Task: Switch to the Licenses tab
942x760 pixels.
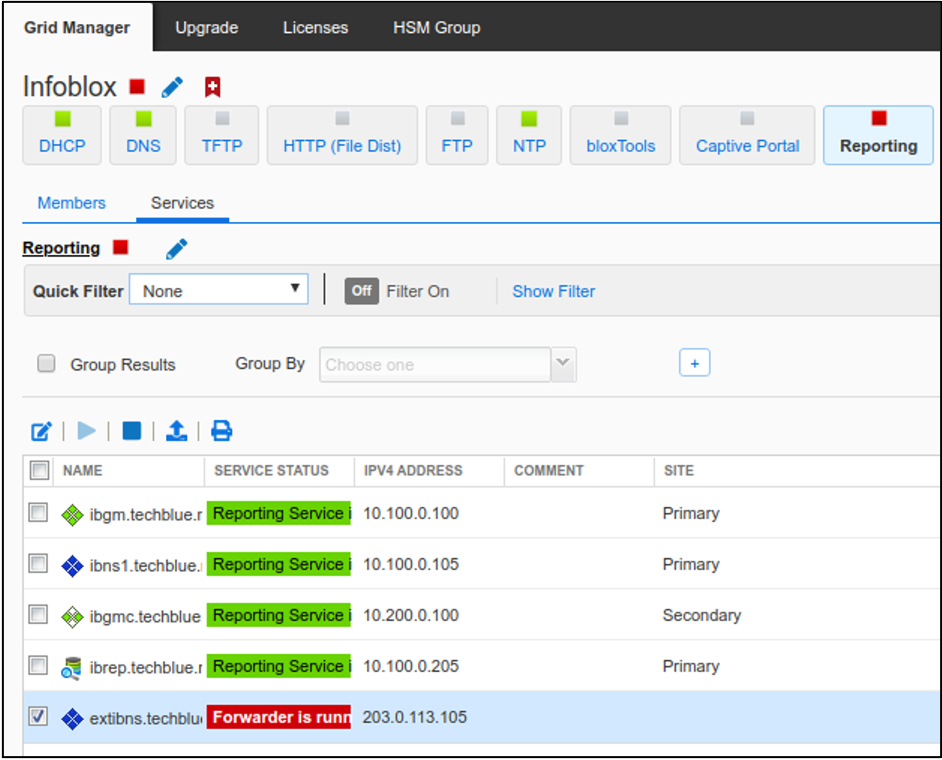Action: click(315, 28)
